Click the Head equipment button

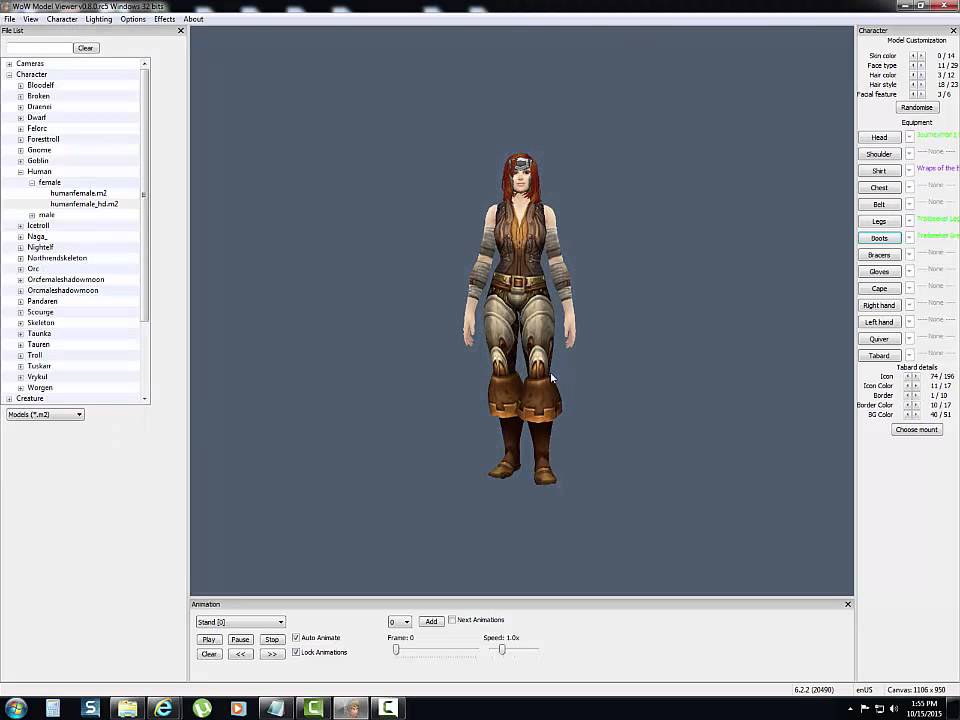click(879, 137)
